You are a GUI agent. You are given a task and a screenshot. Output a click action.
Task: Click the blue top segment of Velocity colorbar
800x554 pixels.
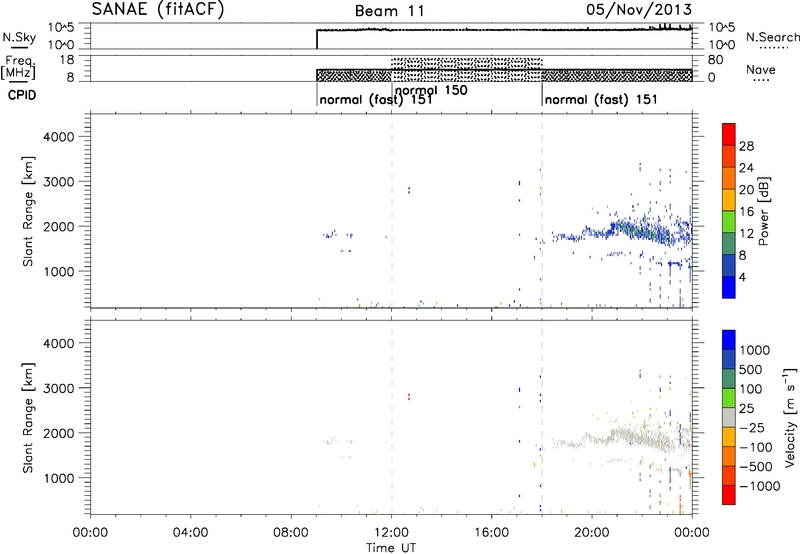click(729, 340)
